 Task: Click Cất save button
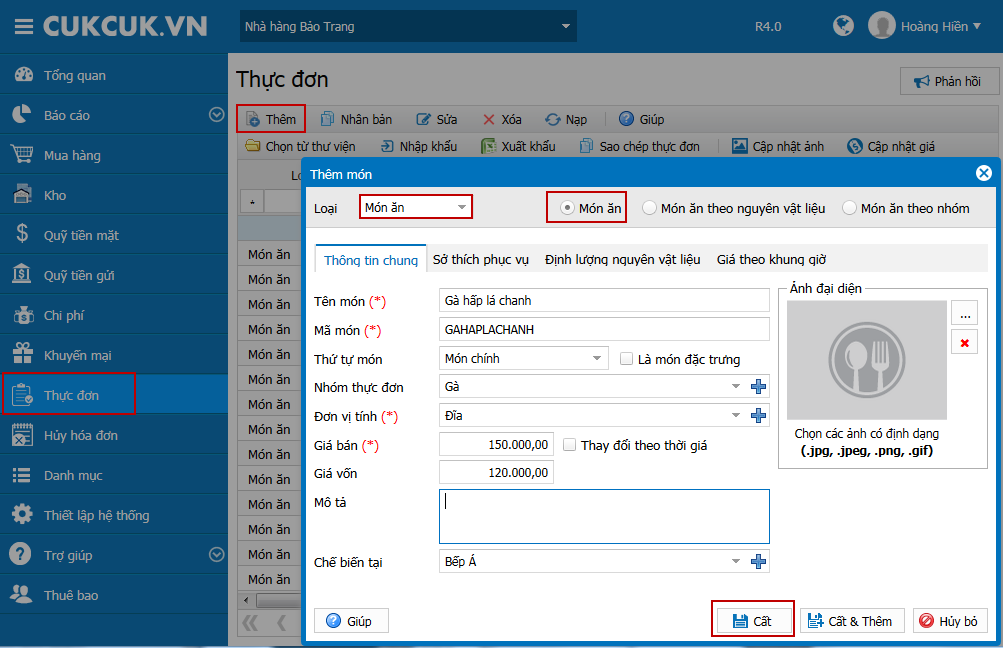point(753,620)
